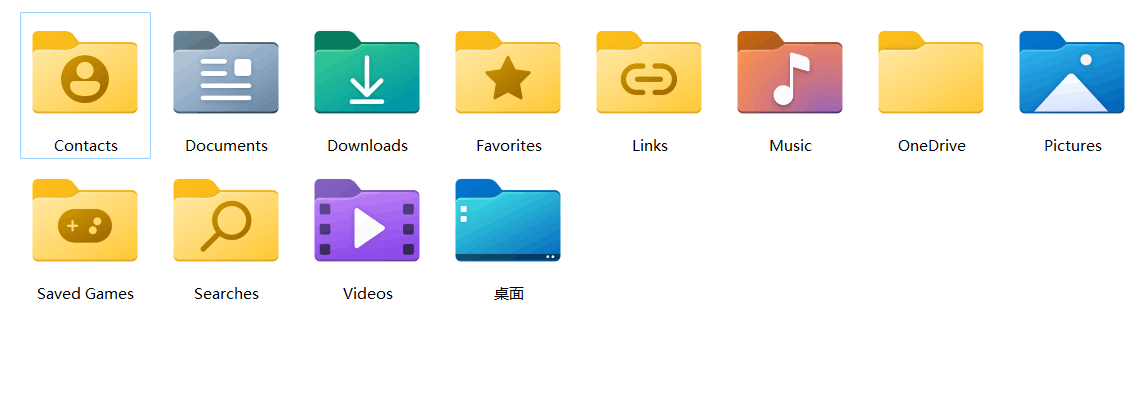This screenshot has height=419, width=1141.
Task: Click the 'Documents' name label
Action: pyautogui.click(x=226, y=145)
